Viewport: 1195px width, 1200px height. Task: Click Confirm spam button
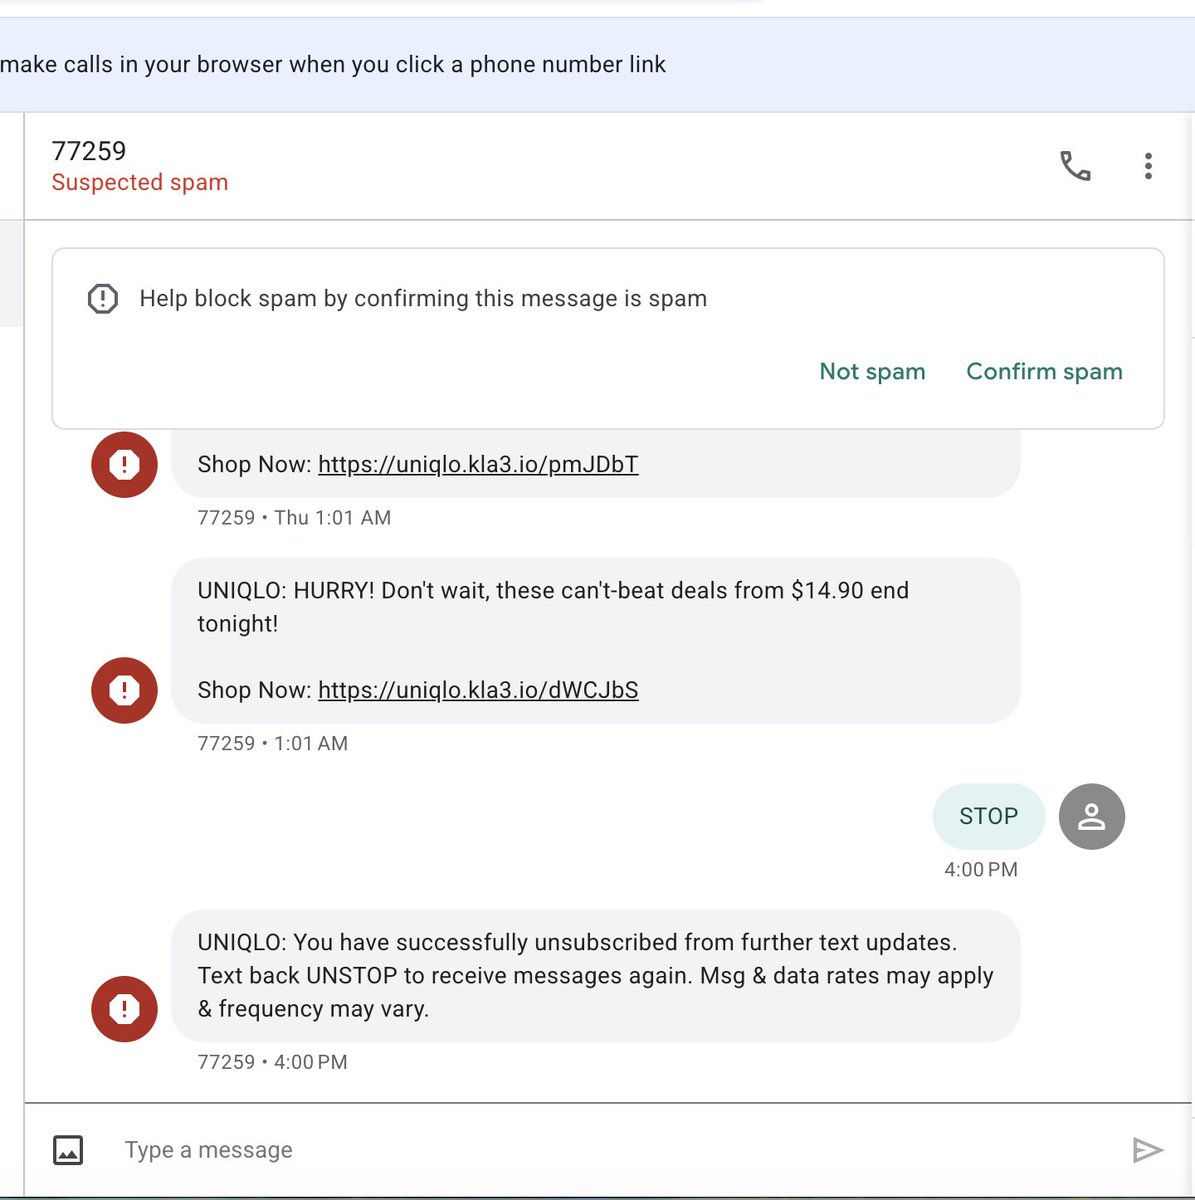(1044, 372)
